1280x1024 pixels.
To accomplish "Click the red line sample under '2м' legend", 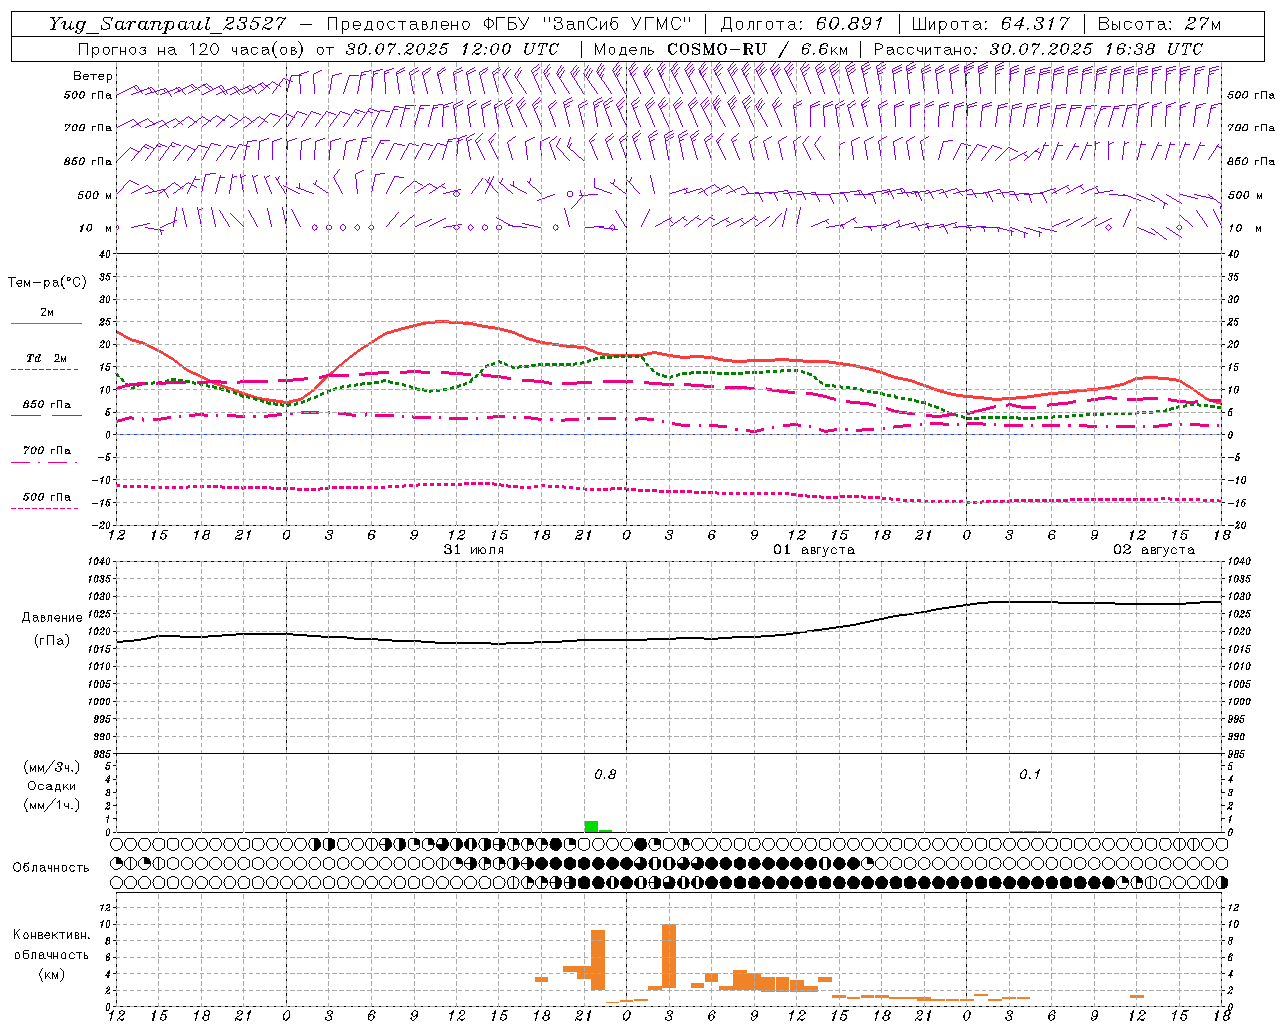I will 46,324.
